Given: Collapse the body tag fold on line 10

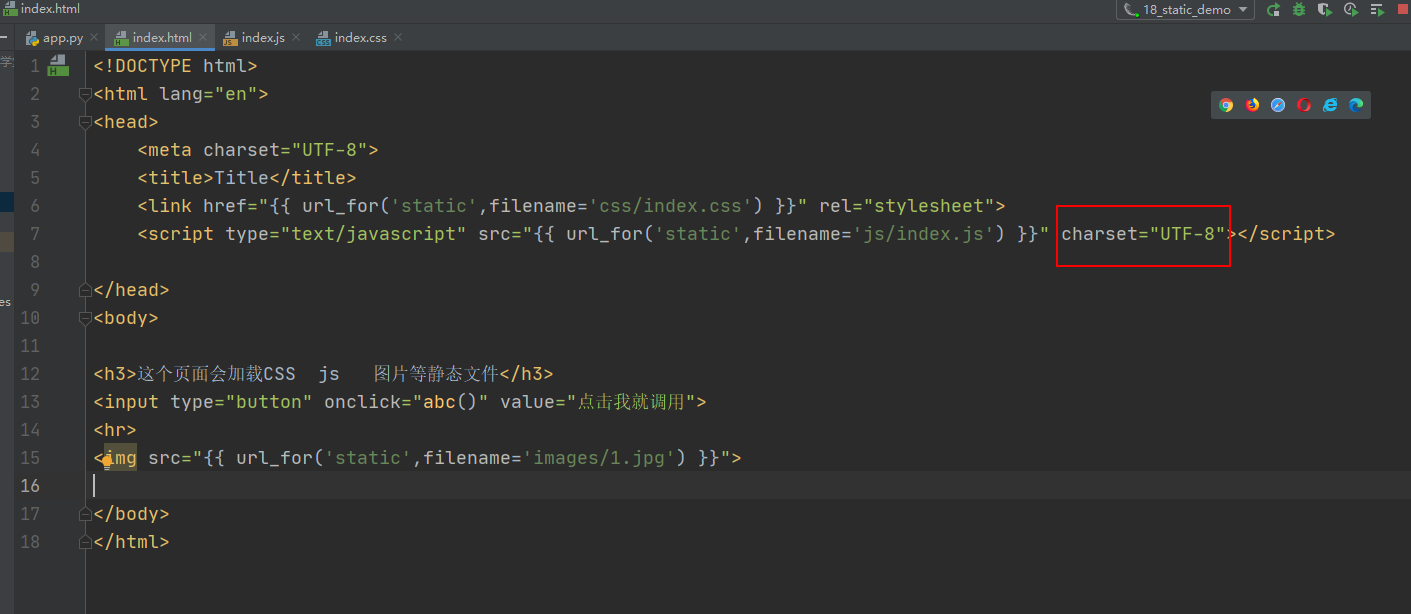Looking at the screenshot, I should 86,318.
